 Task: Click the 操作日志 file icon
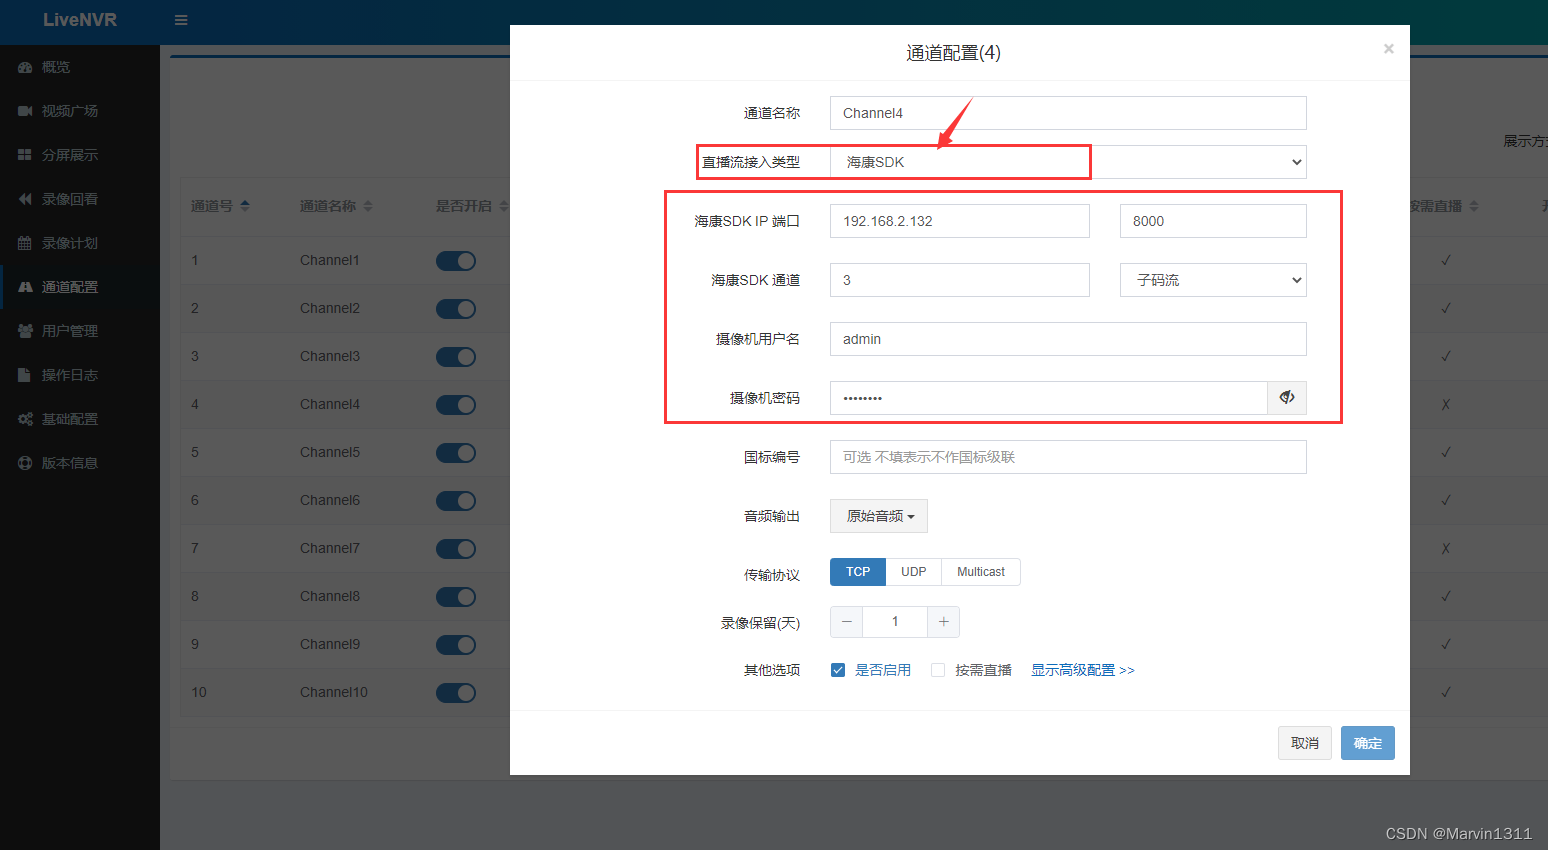pyautogui.click(x=25, y=375)
